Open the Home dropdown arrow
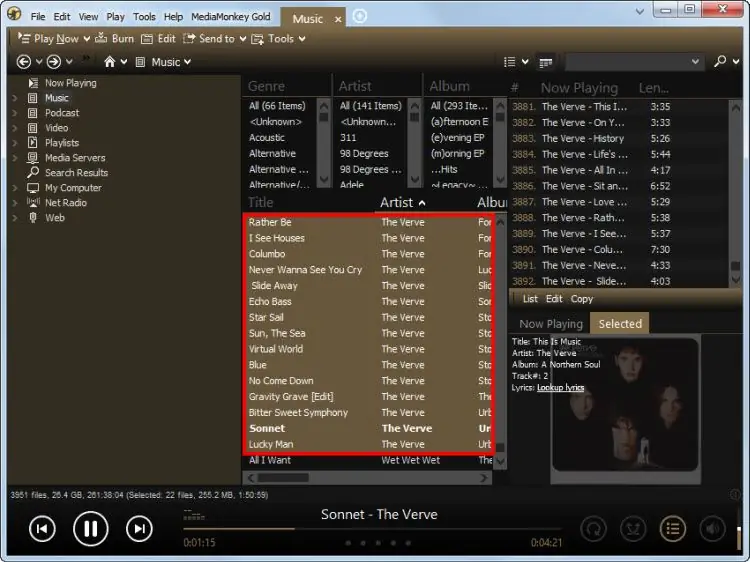Screen dimensions: 750x562 click(124, 62)
